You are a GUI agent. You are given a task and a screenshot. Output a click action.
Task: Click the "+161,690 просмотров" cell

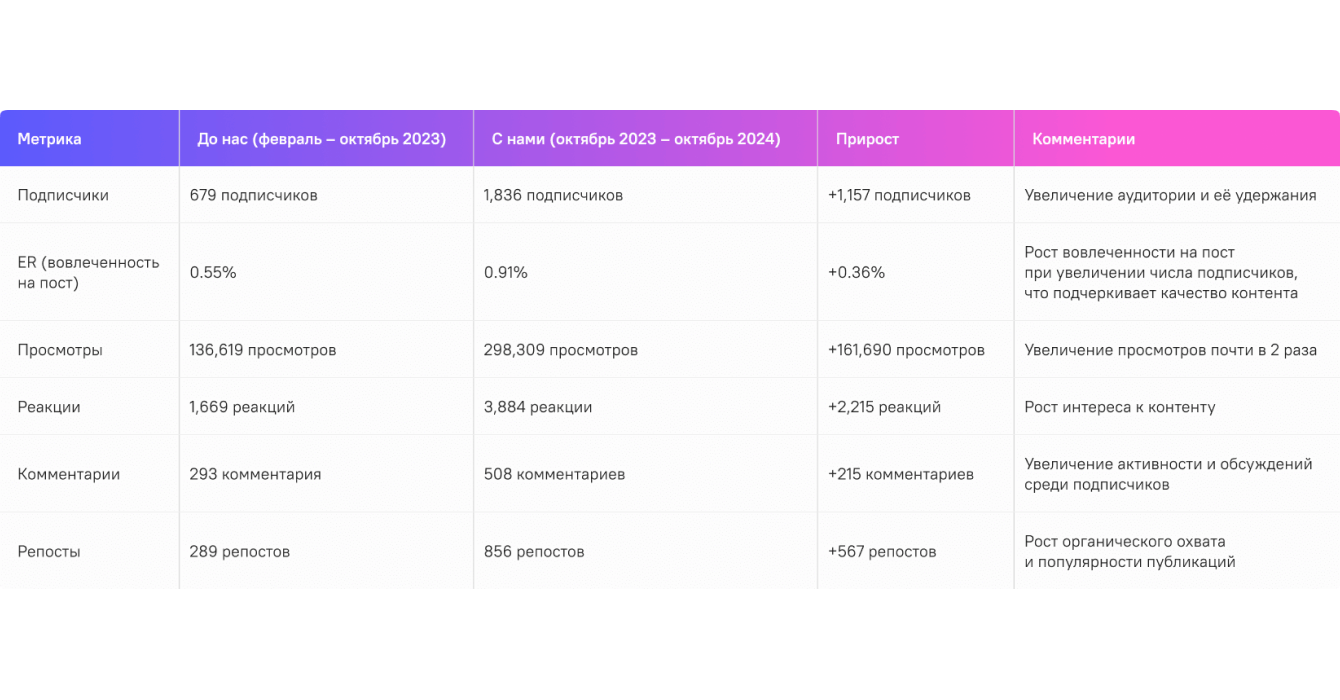click(x=906, y=350)
